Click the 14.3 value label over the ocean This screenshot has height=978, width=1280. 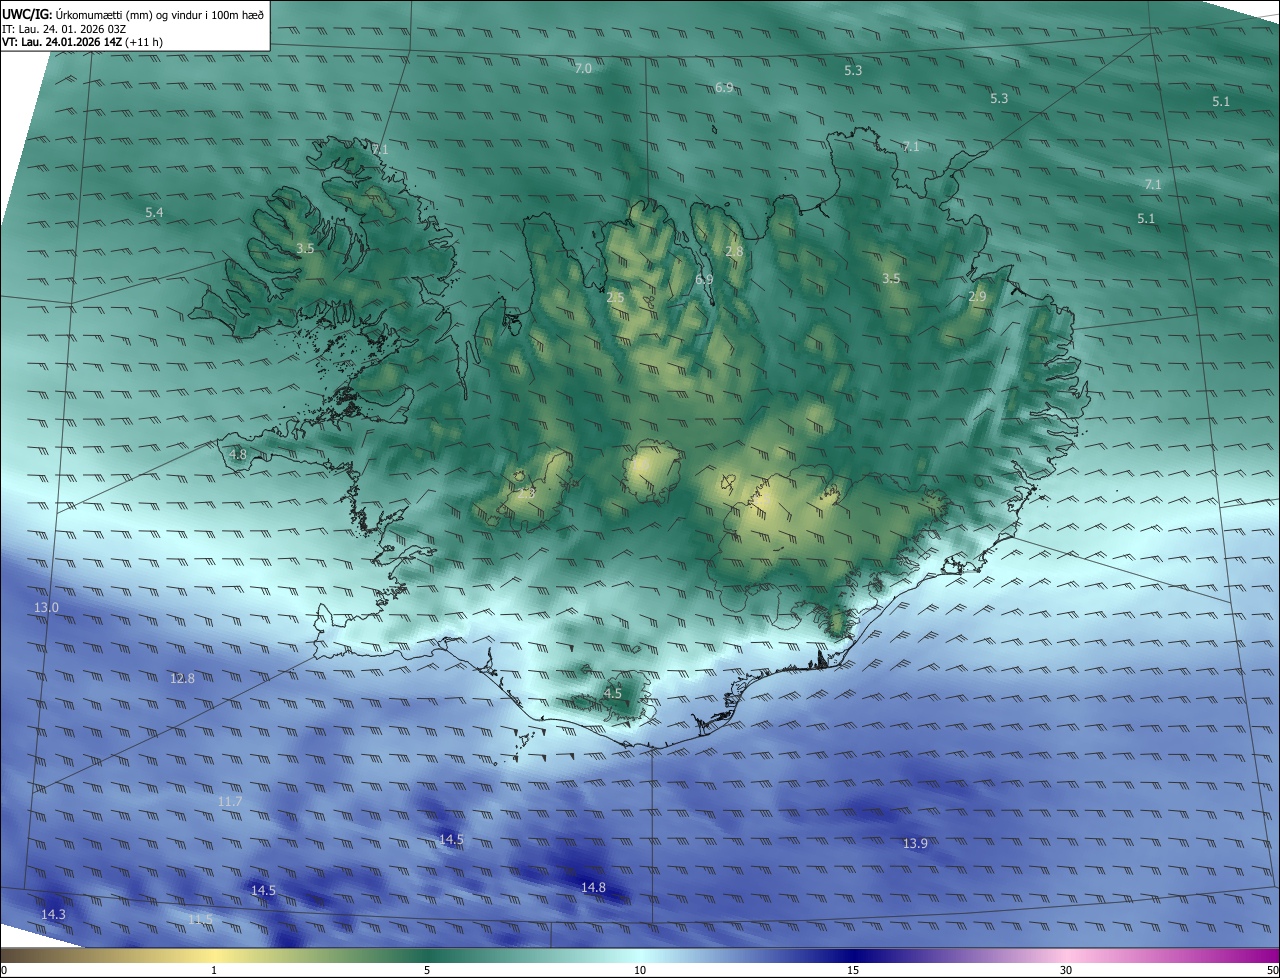click(53, 915)
